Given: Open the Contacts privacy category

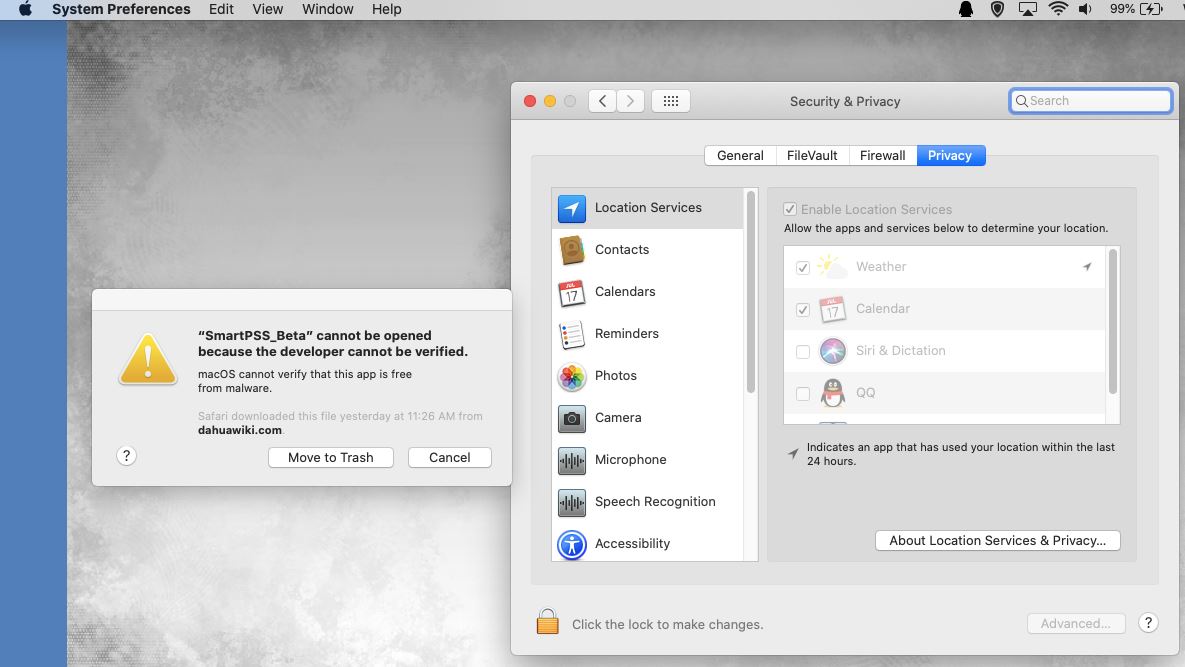Looking at the screenshot, I should tap(621, 250).
